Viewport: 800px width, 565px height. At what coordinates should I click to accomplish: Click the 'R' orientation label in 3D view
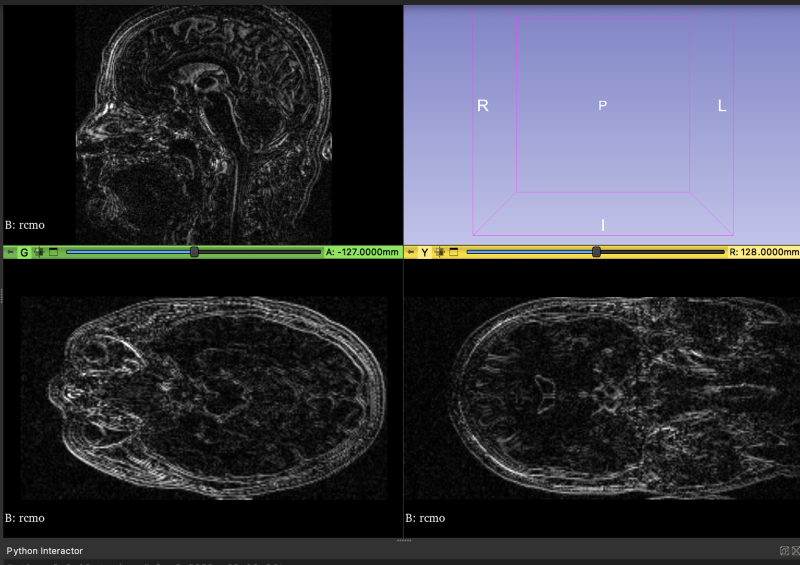tap(483, 106)
